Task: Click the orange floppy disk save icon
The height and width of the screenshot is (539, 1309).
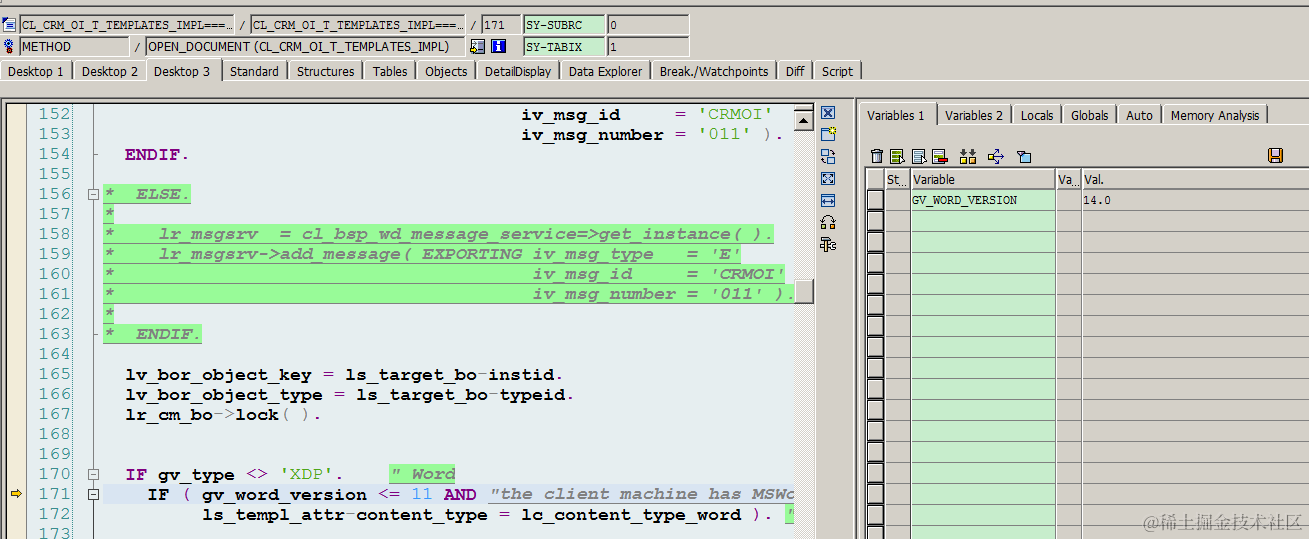Action: click(x=1275, y=155)
